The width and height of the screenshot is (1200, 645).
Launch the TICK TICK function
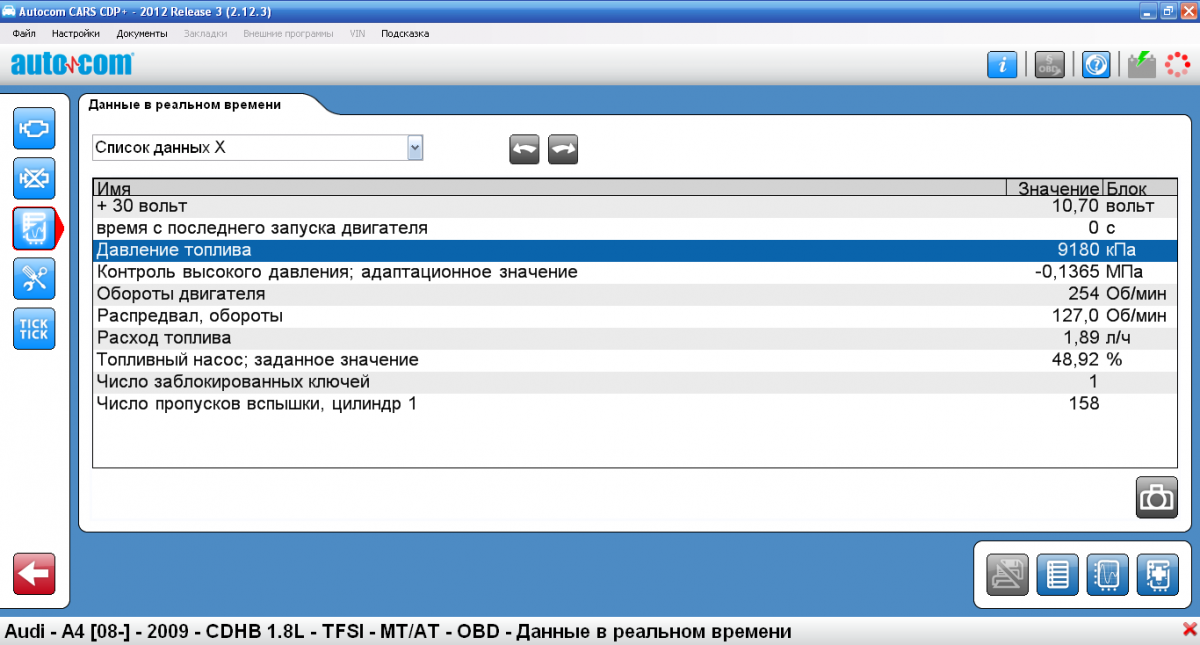click(x=34, y=329)
